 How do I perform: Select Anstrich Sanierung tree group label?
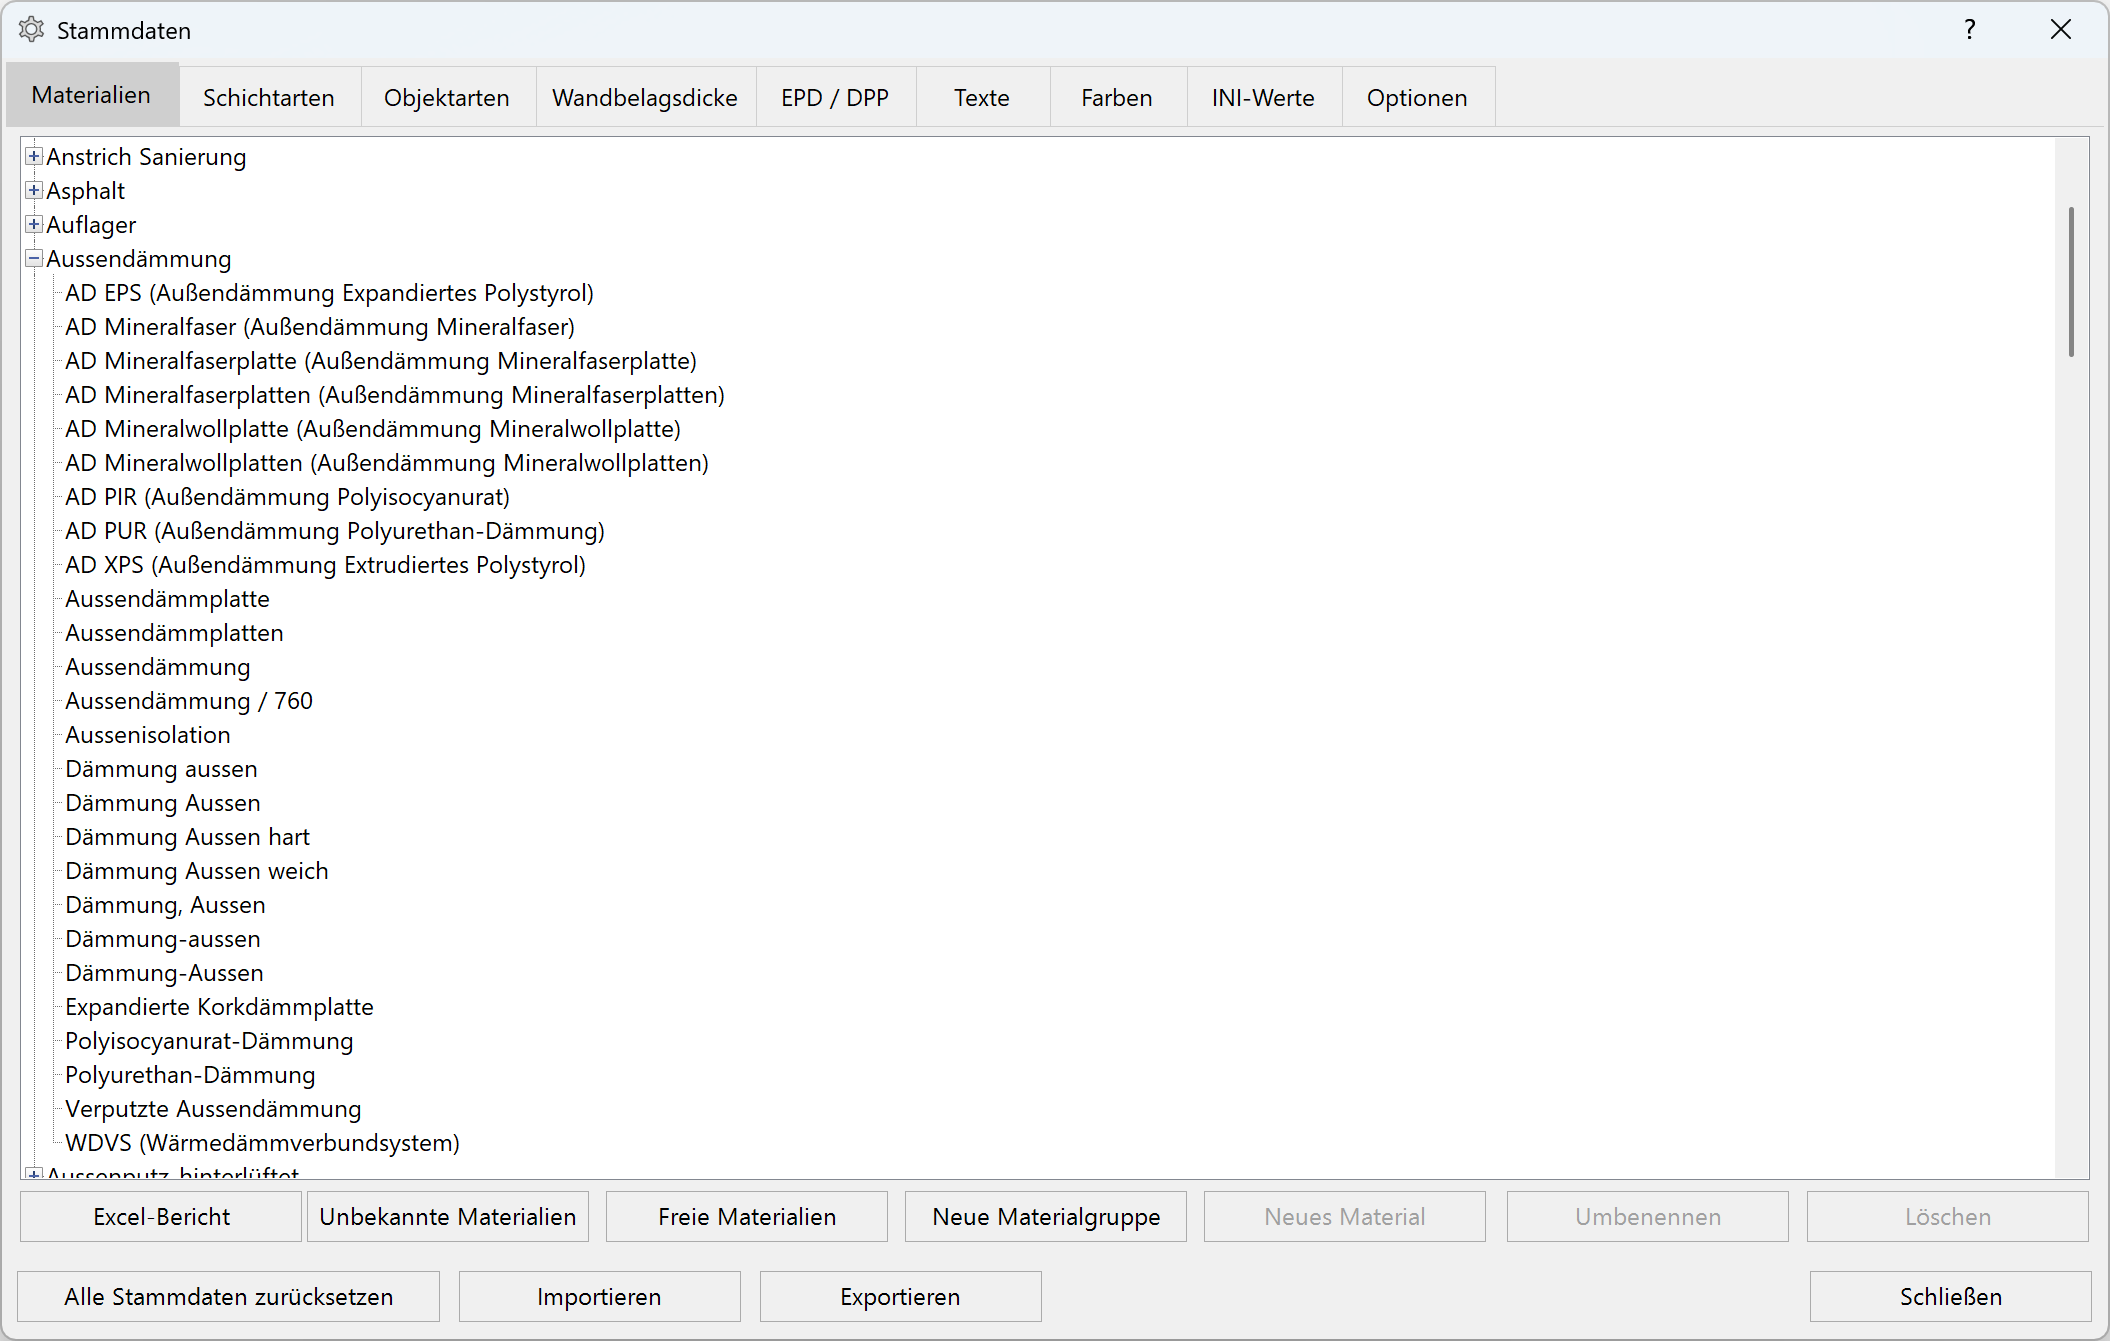coord(146,157)
